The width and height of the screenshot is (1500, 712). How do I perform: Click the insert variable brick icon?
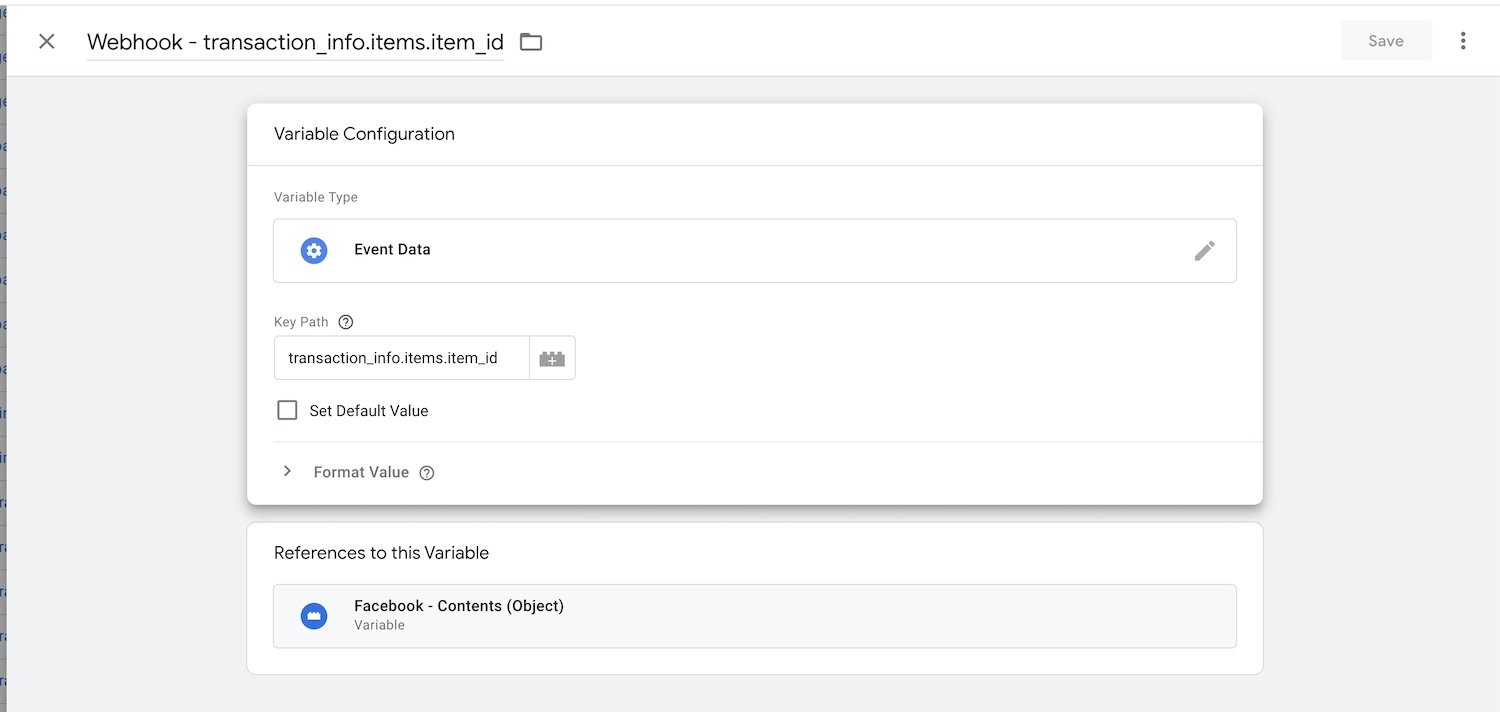coord(552,358)
